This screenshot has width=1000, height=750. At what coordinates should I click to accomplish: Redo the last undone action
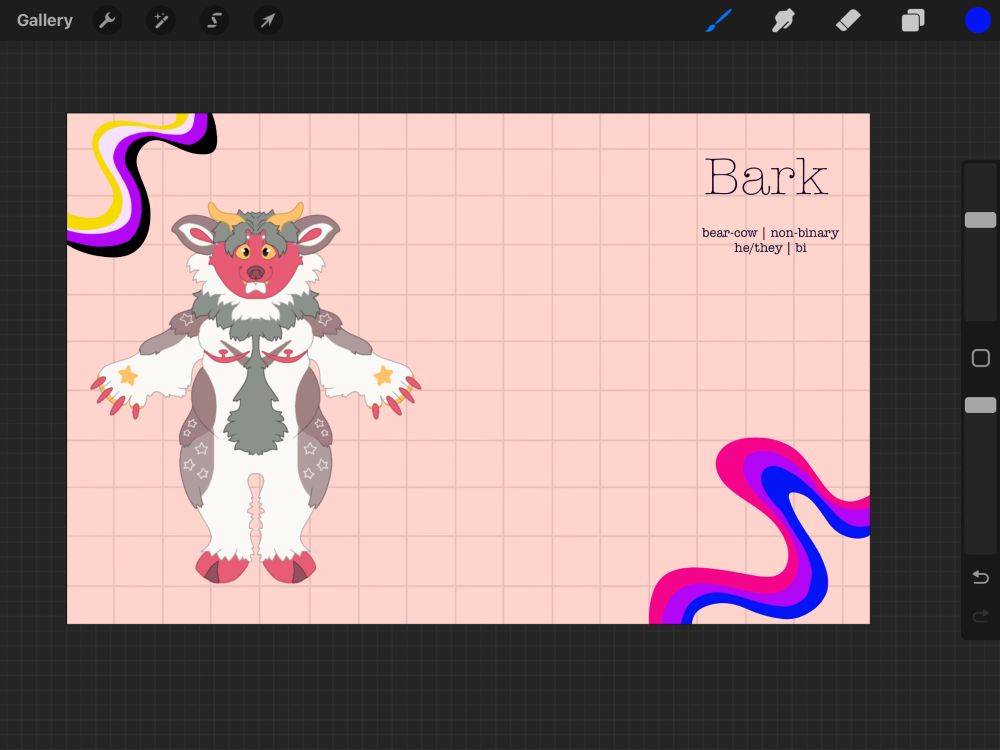pos(980,616)
